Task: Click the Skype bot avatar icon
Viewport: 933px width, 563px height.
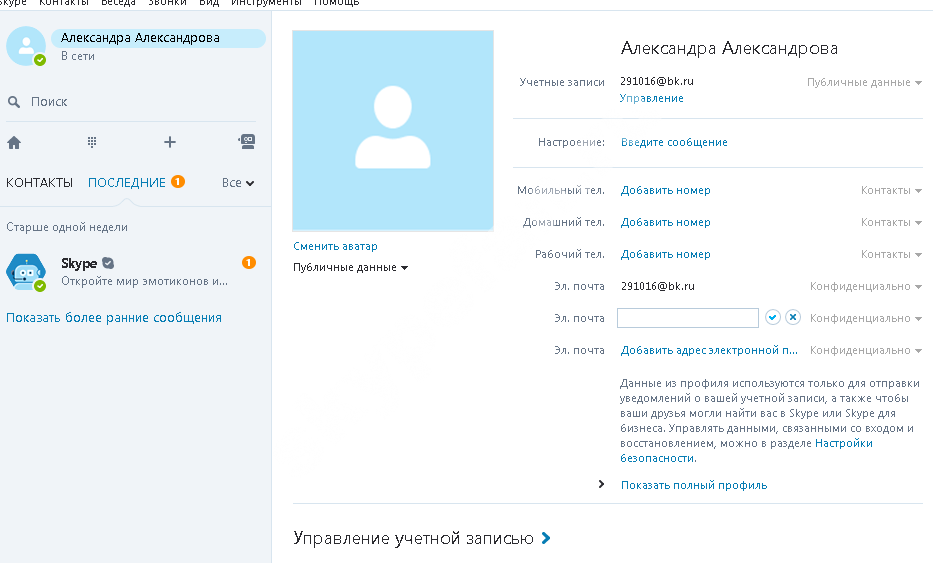Action: pos(25,271)
